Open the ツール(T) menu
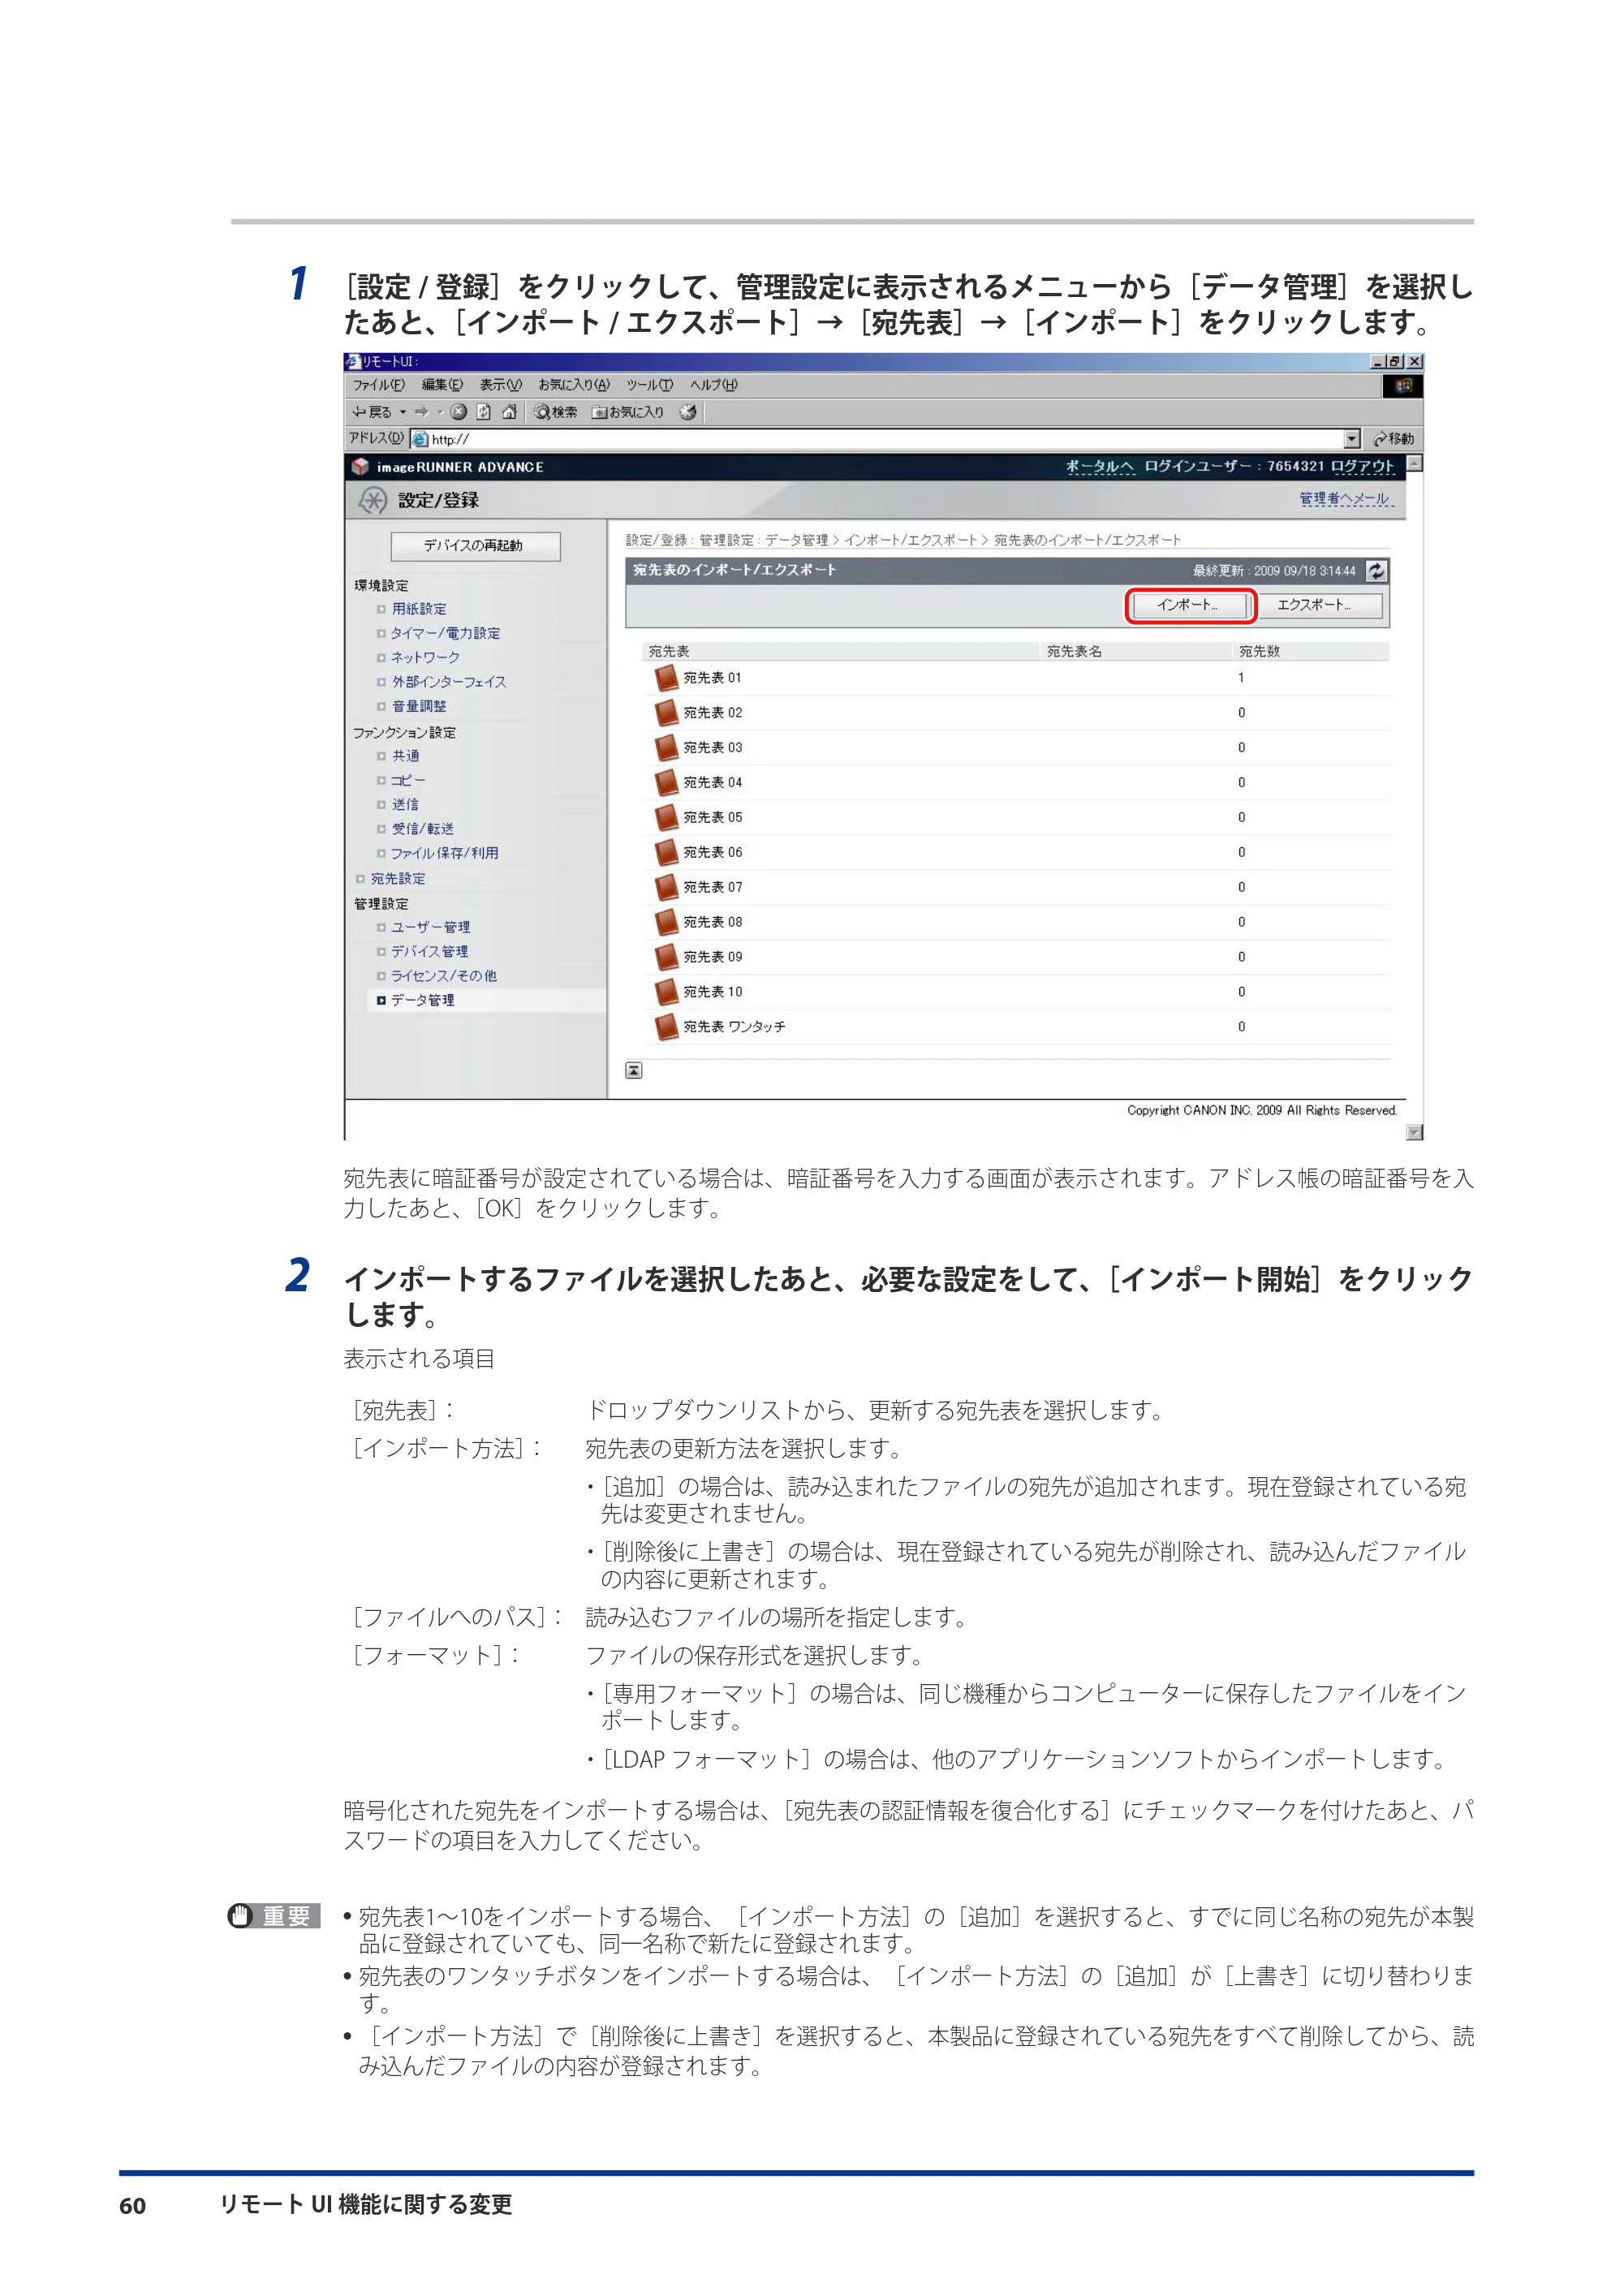1624x2296 pixels. pos(650,385)
